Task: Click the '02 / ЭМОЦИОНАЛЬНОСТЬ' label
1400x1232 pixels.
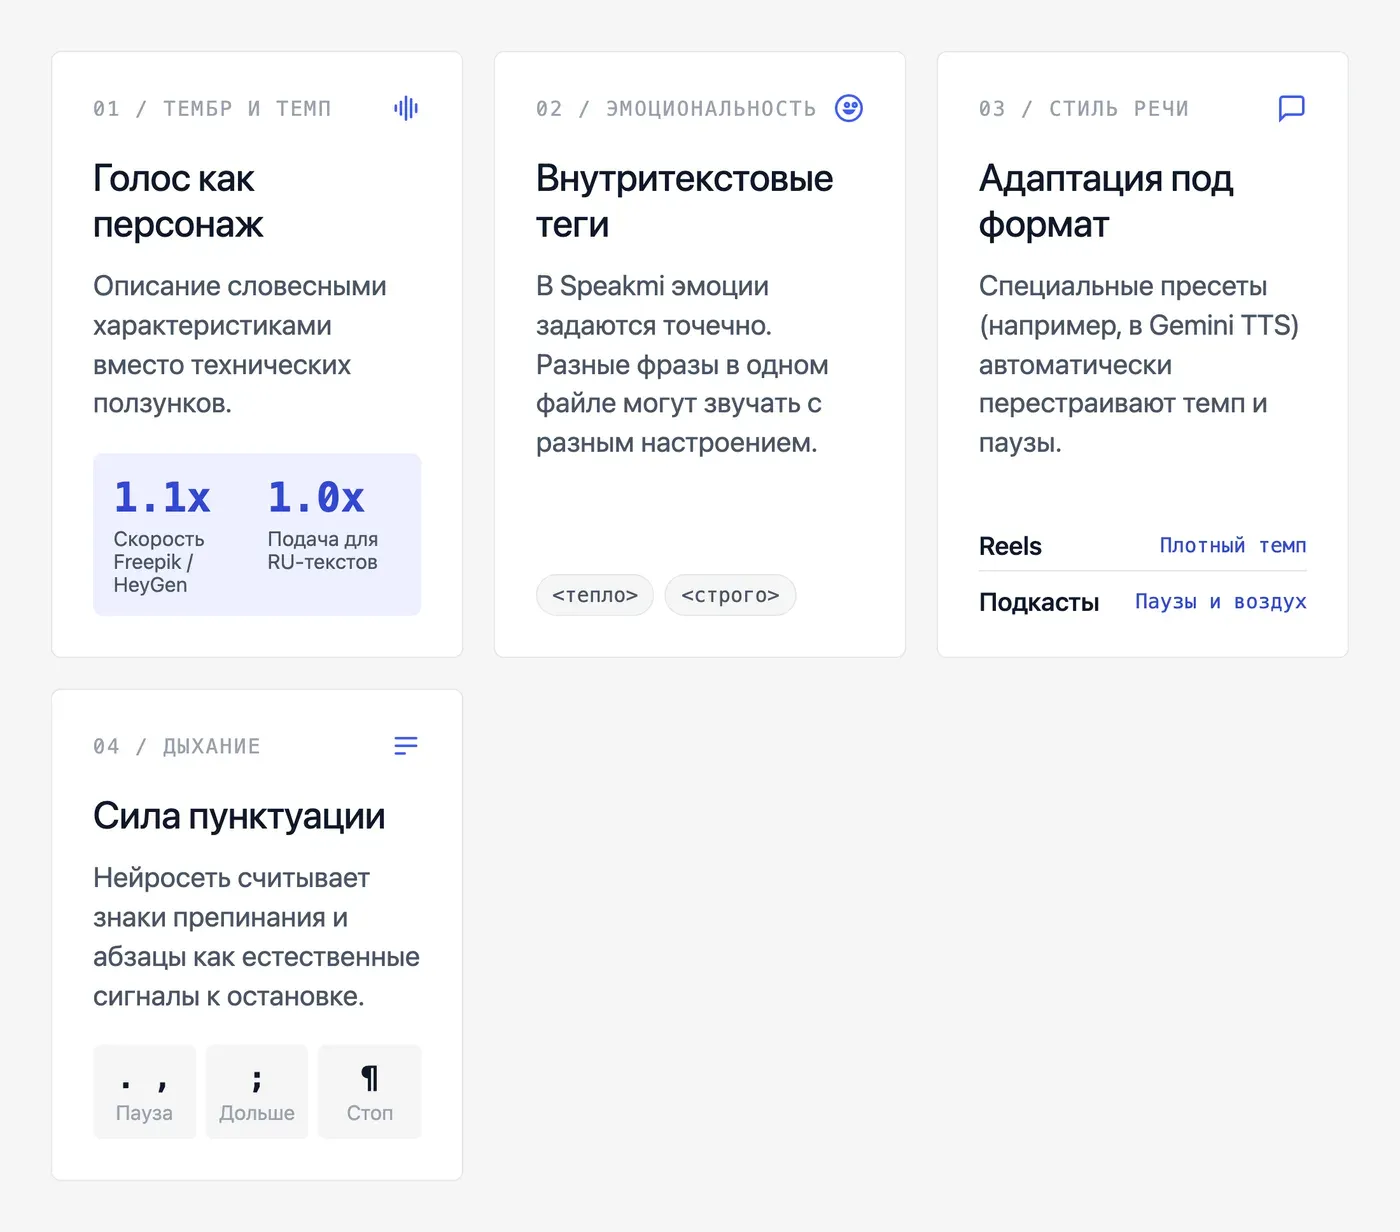Action: (676, 108)
